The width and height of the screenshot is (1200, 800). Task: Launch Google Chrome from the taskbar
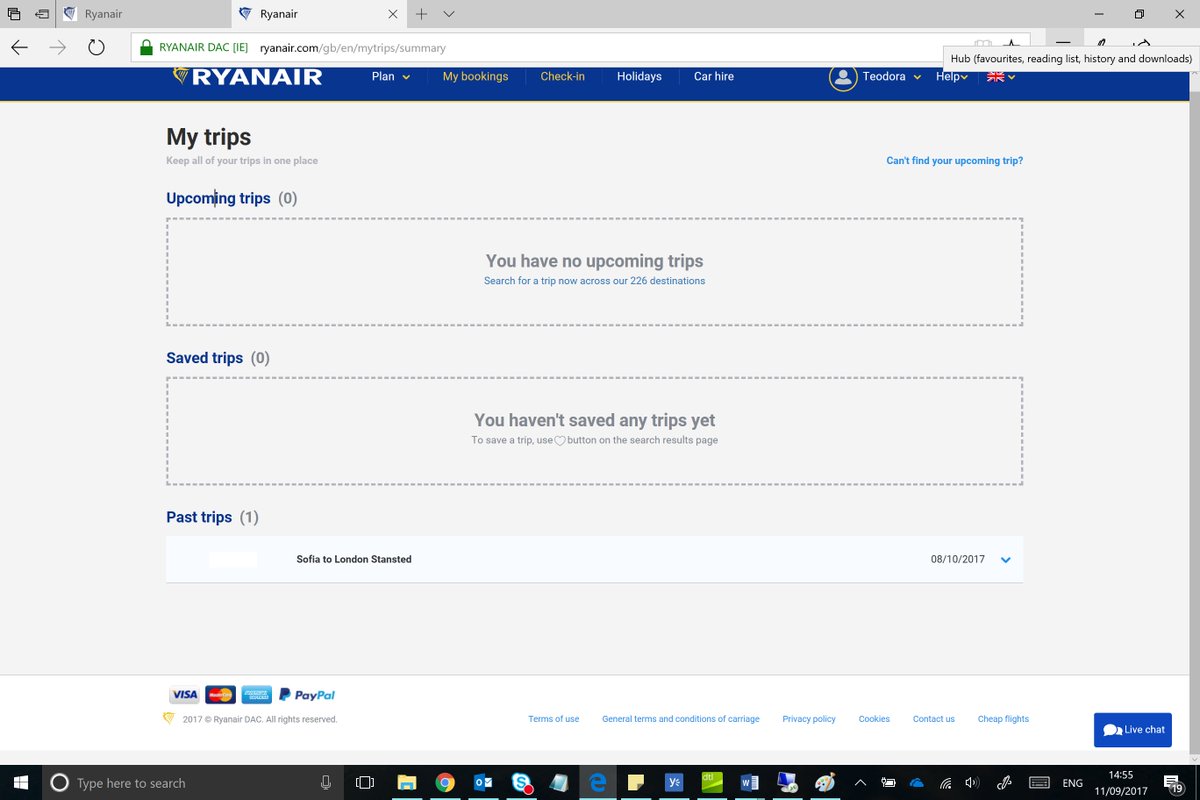pos(445,783)
